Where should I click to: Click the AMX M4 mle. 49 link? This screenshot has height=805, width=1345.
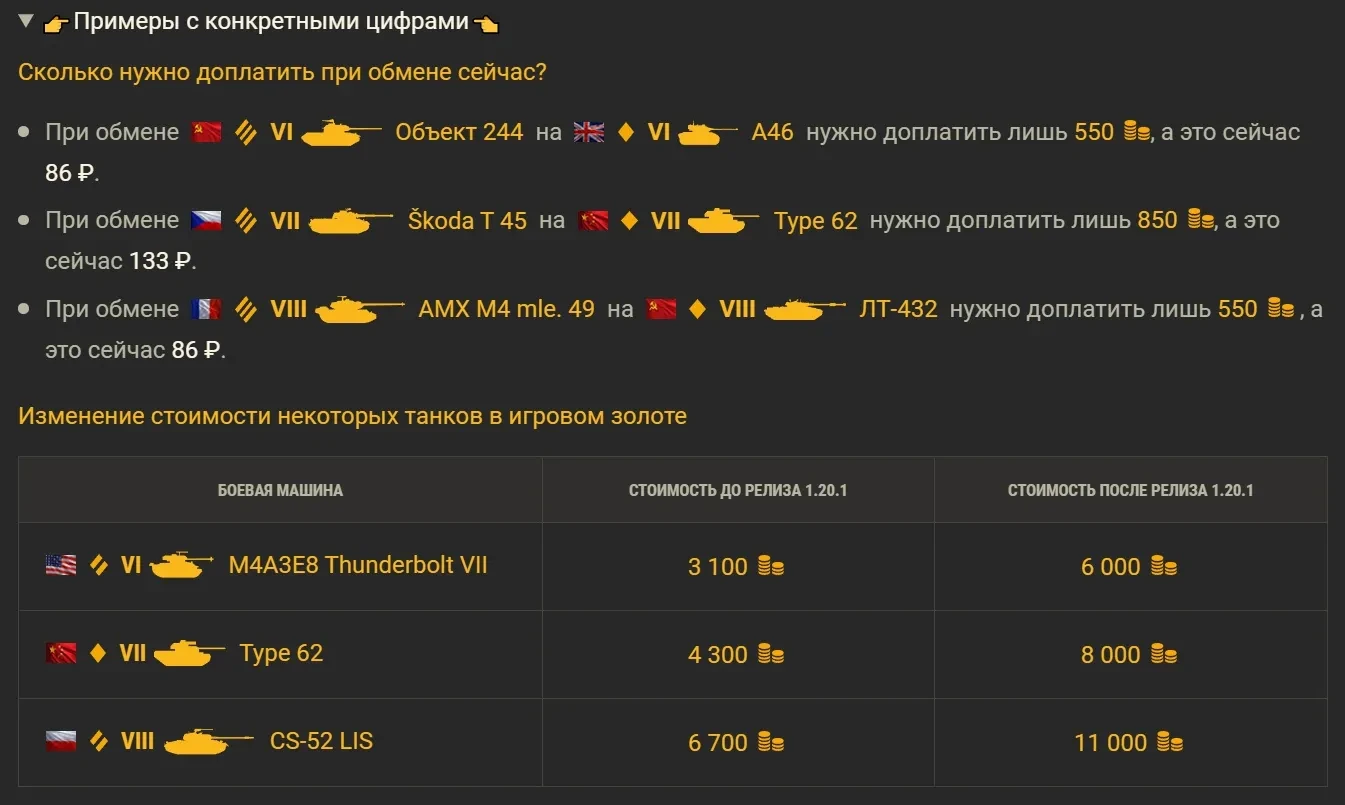click(506, 309)
